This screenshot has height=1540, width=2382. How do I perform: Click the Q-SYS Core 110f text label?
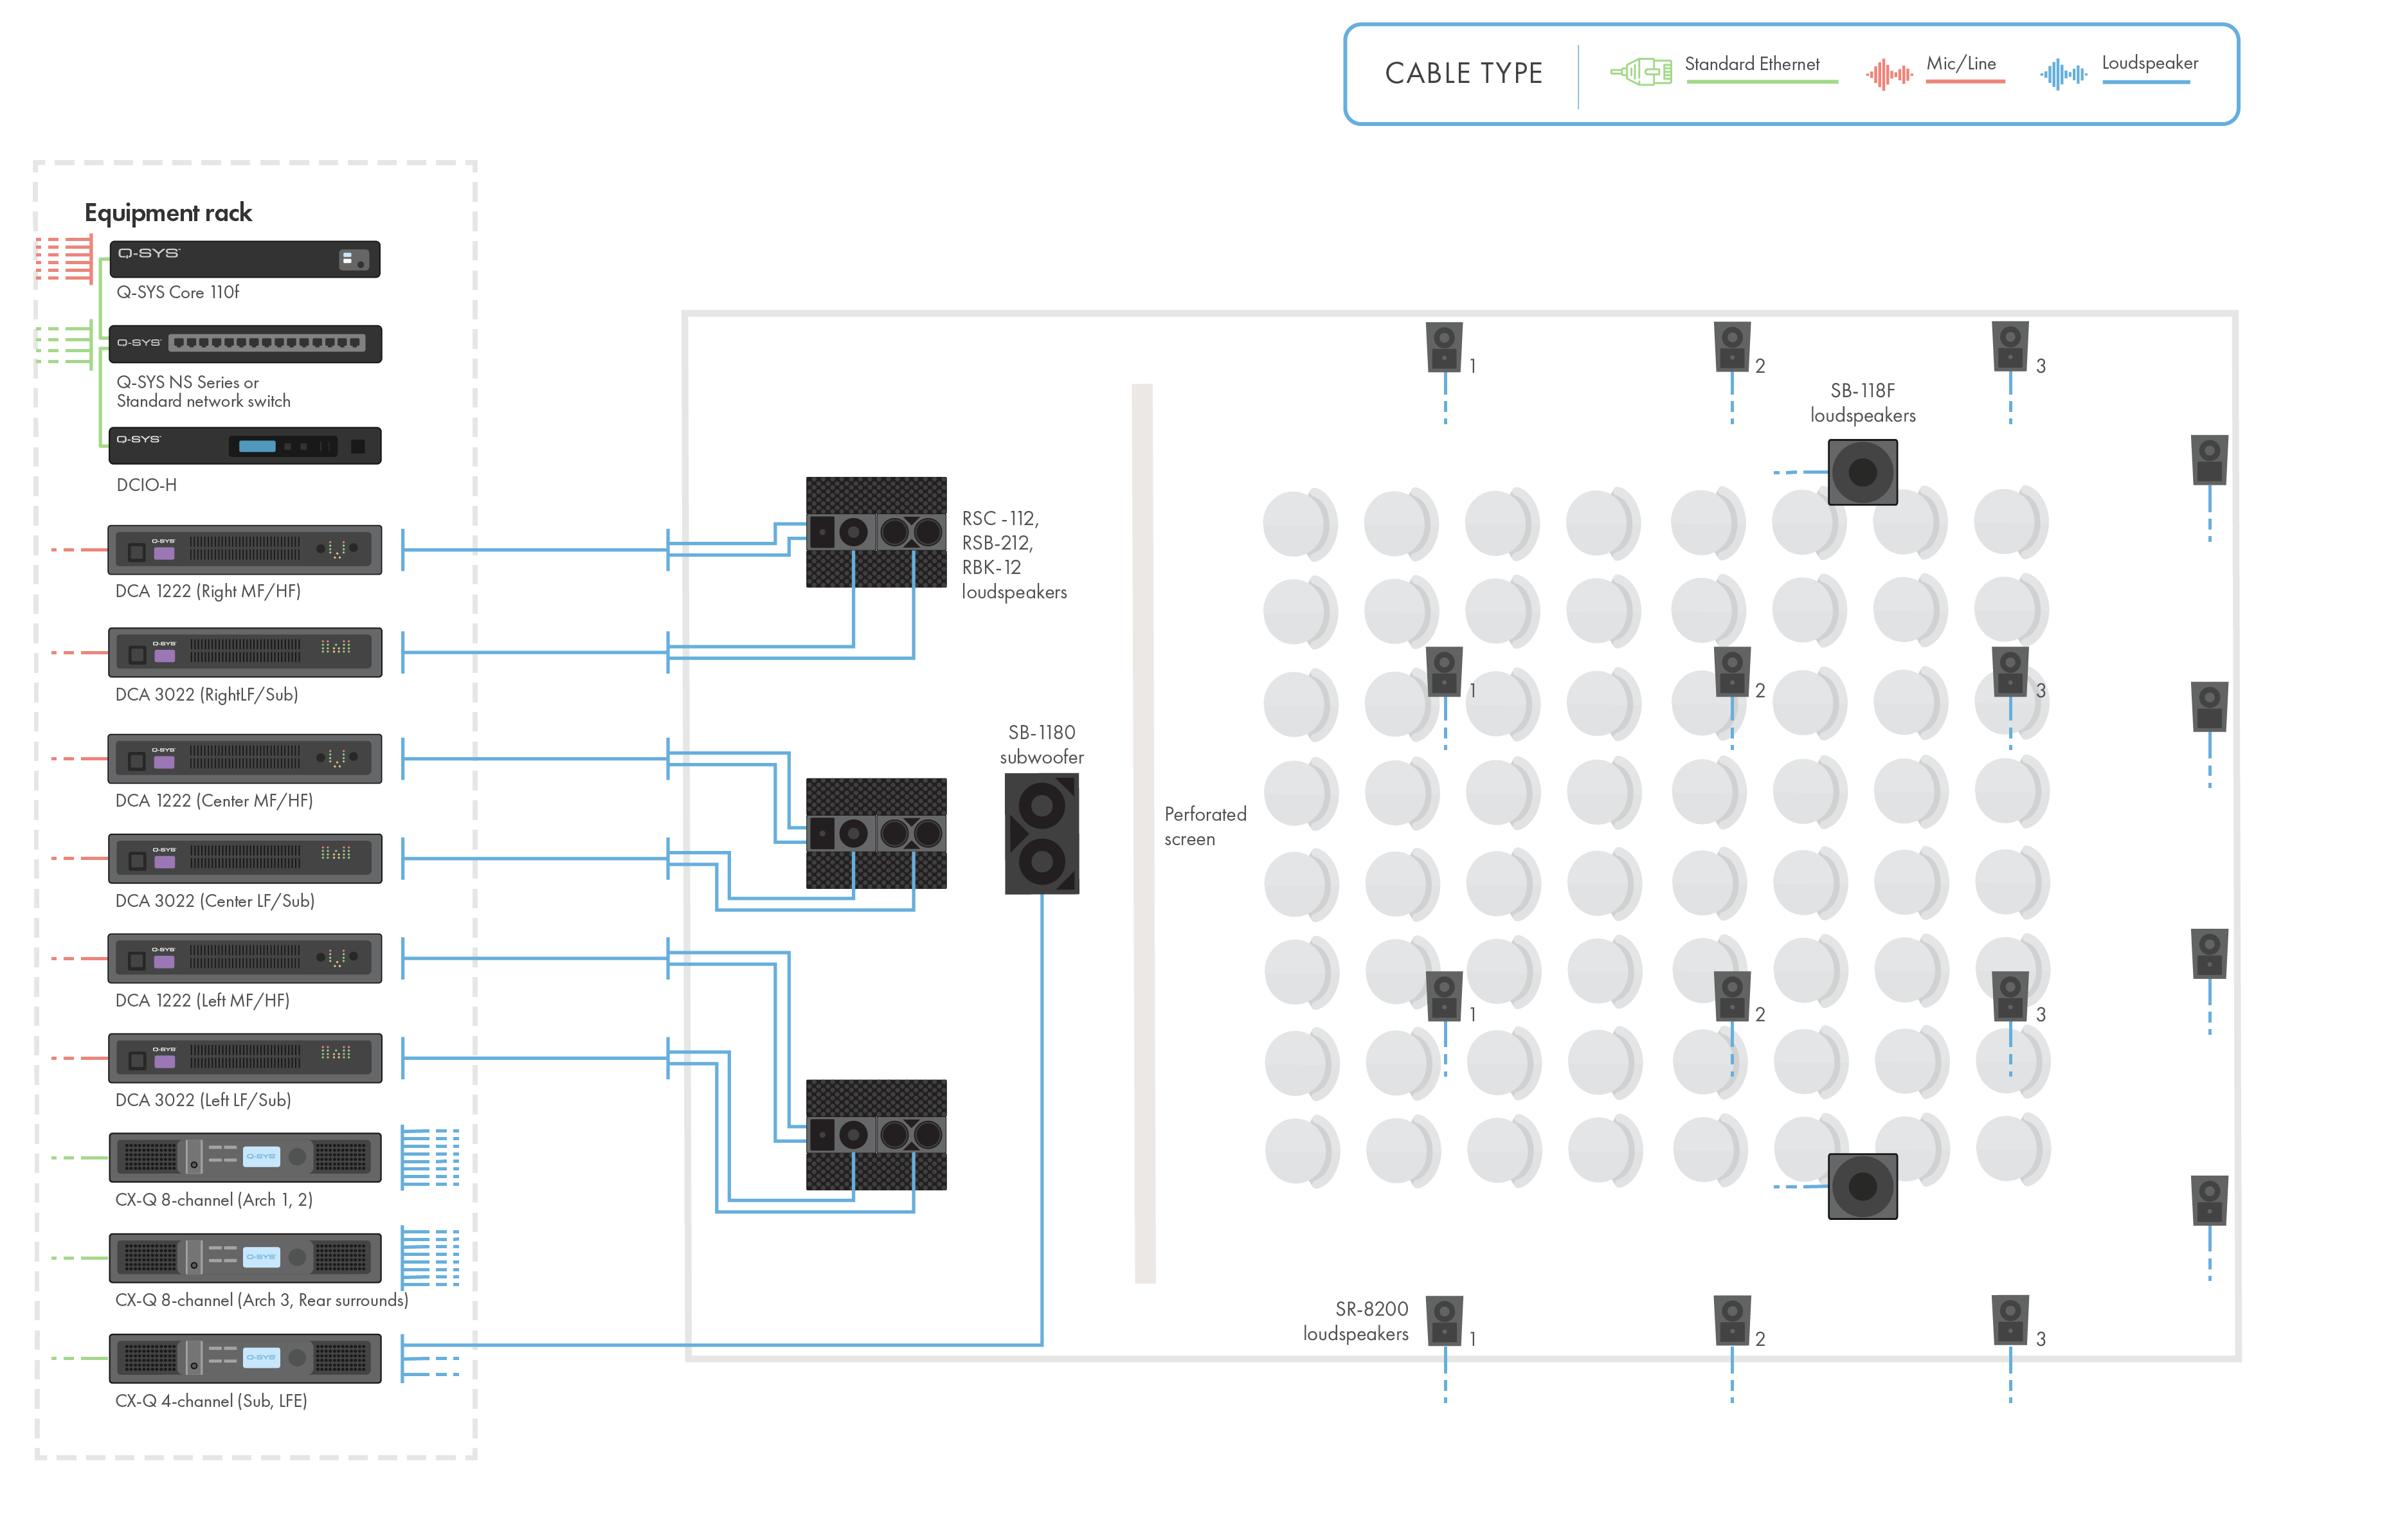[178, 292]
